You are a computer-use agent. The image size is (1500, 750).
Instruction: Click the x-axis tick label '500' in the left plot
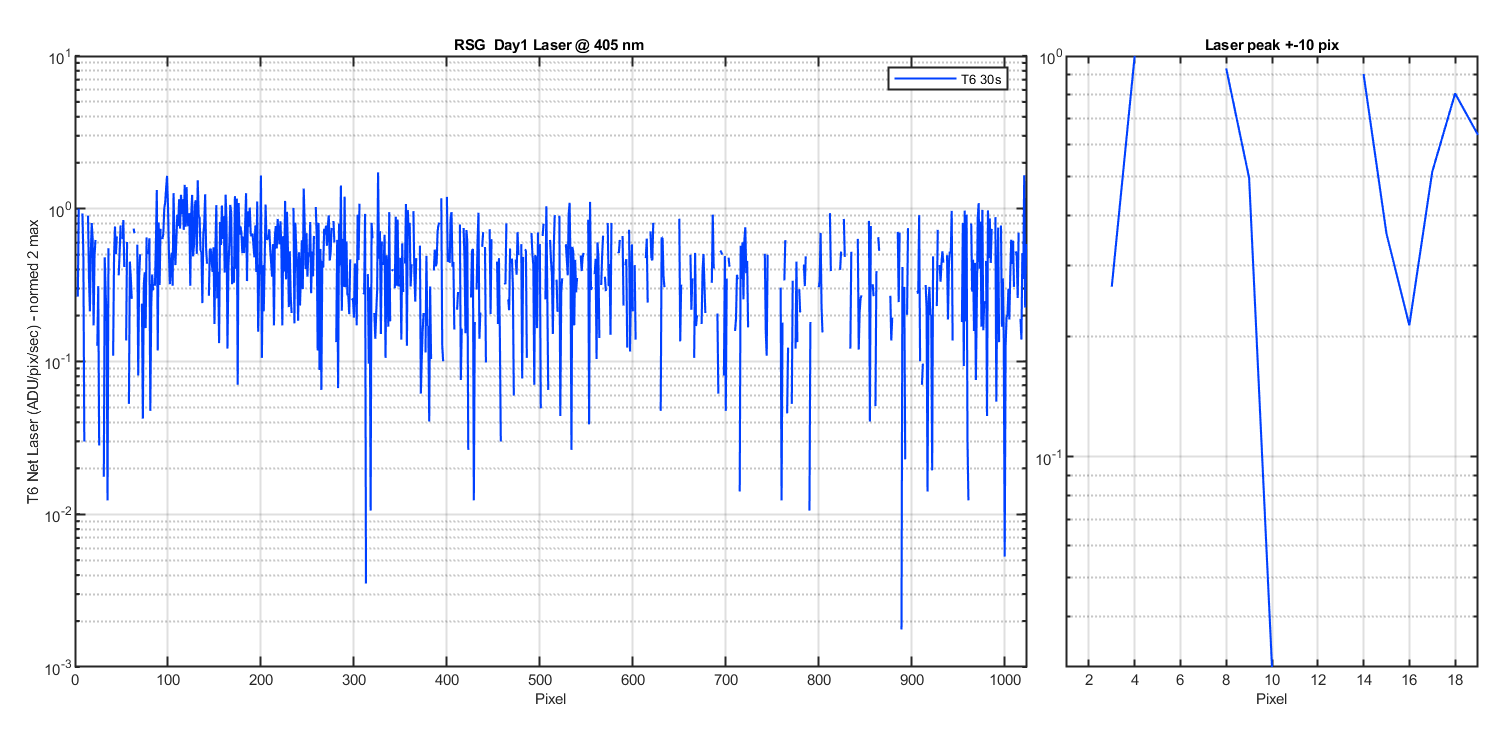pos(540,680)
